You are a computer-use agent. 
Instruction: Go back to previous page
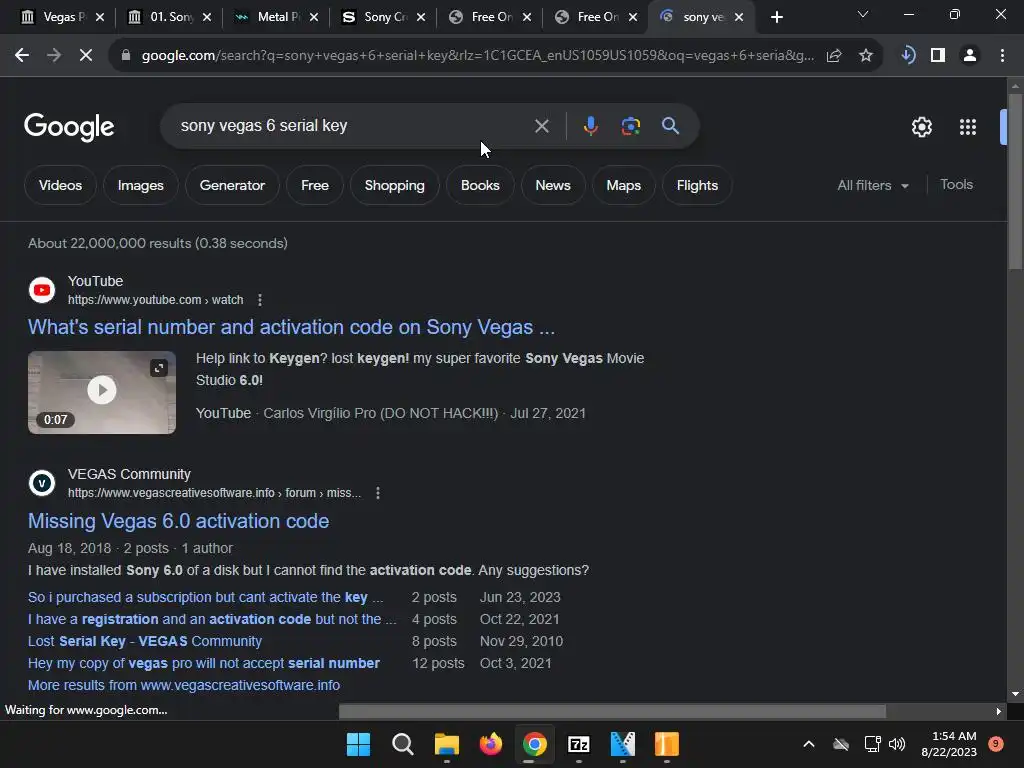[22, 56]
